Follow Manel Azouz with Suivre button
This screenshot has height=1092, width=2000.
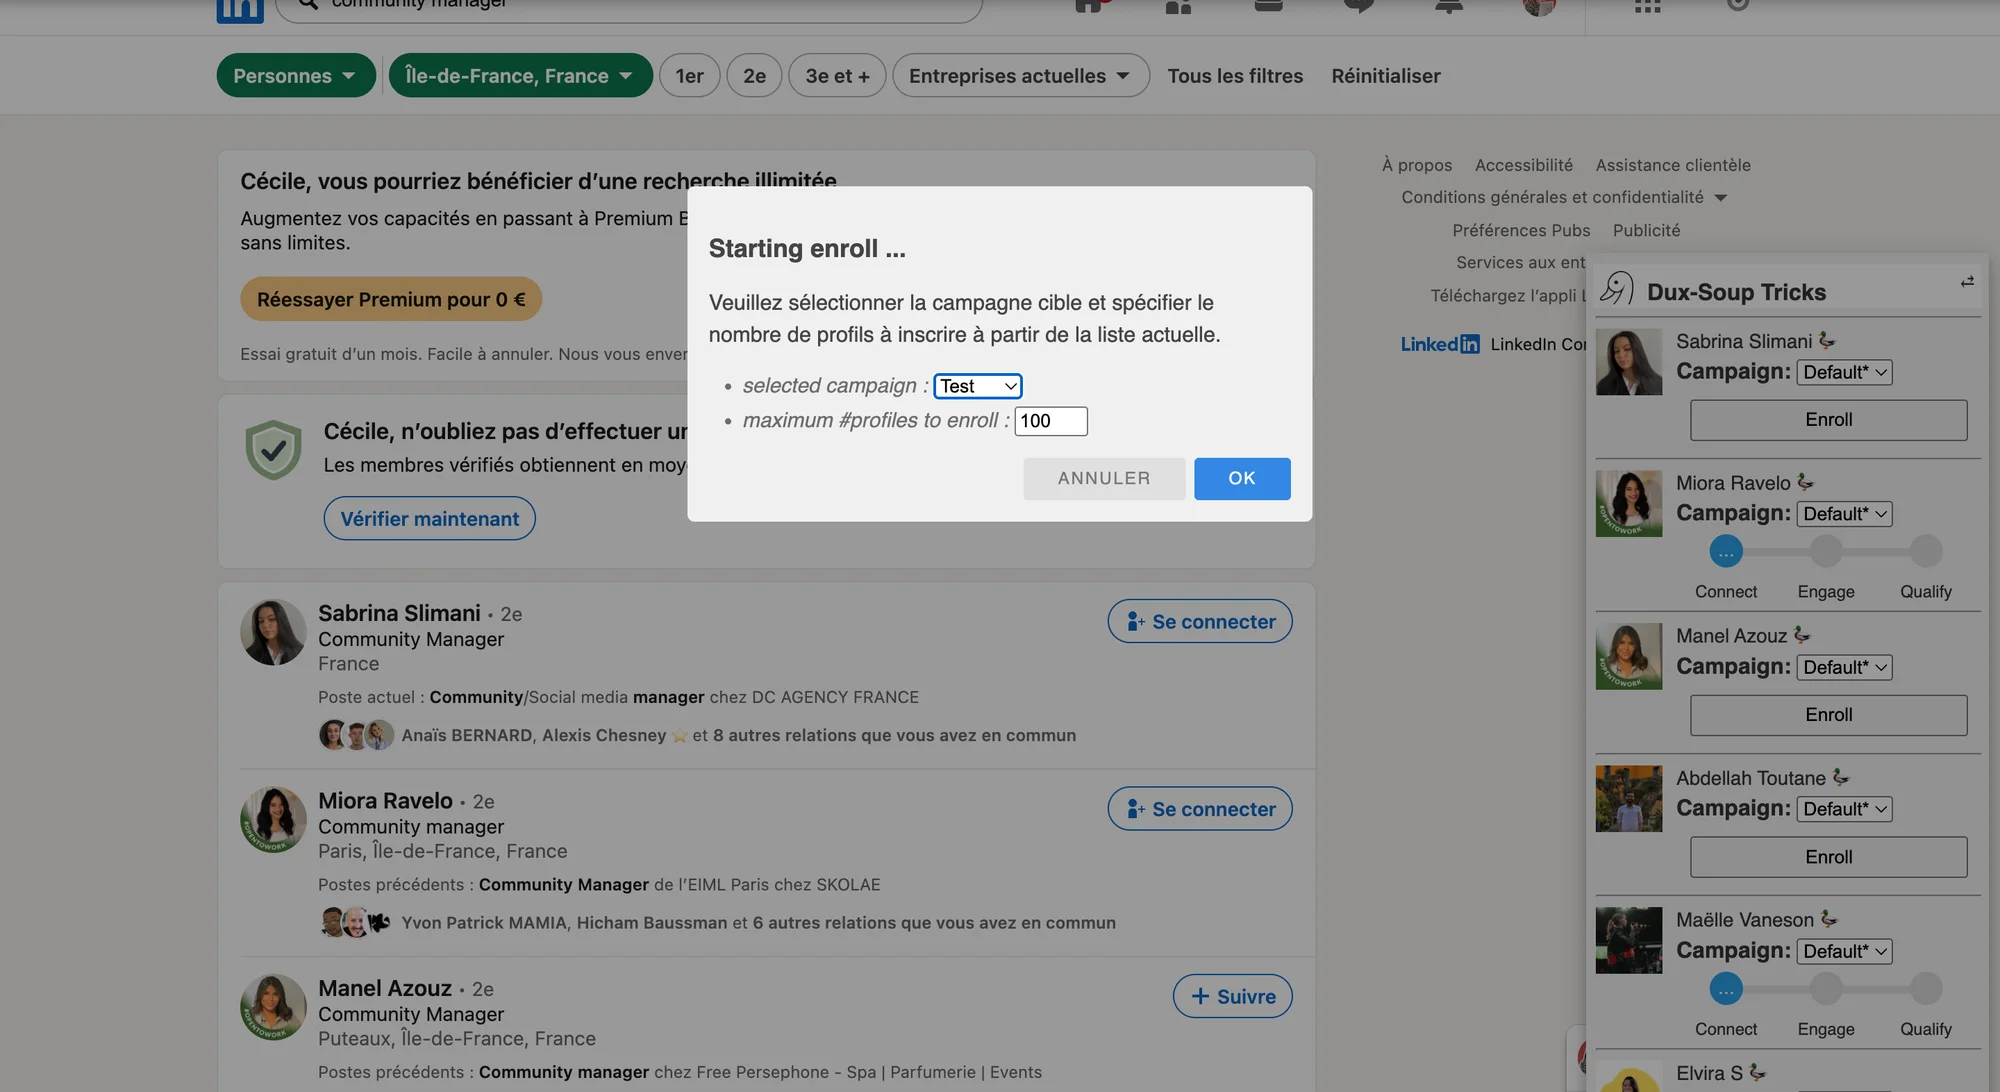click(1233, 996)
